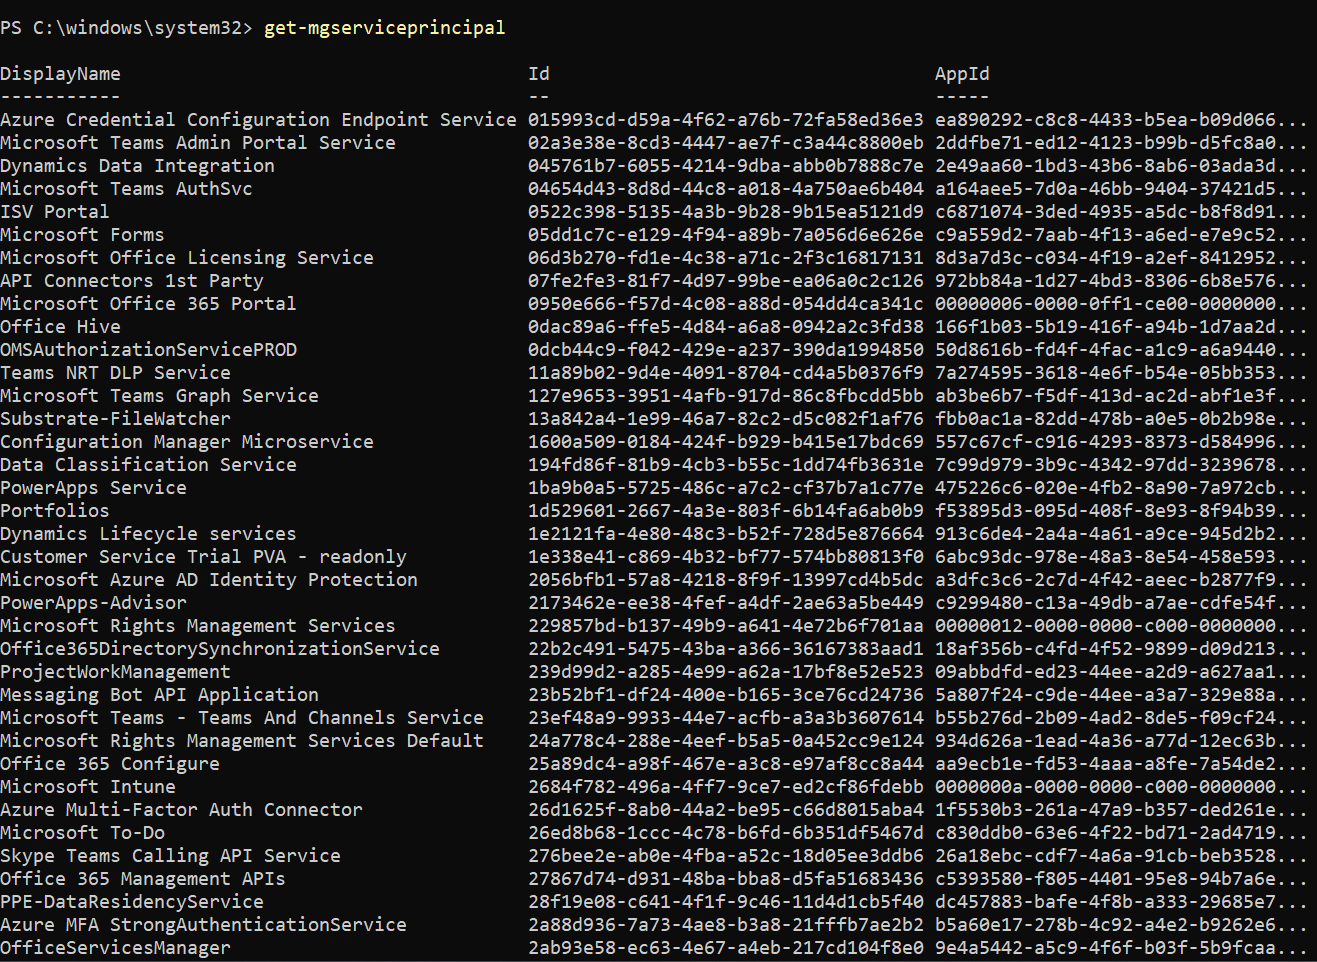The width and height of the screenshot is (1317, 962).
Task: Click the get-mgserviceprincipal command text
Action: pyautogui.click(x=384, y=28)
